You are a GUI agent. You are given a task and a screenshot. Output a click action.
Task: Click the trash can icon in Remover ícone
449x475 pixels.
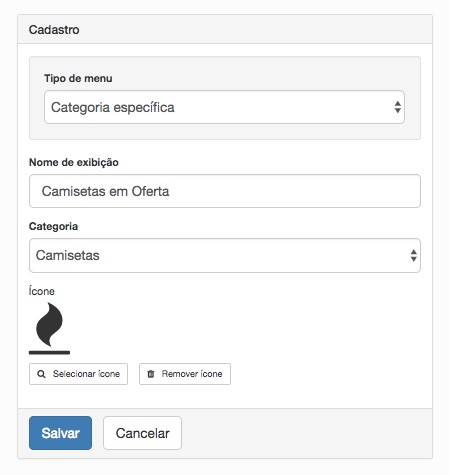(x=151, y=374)
